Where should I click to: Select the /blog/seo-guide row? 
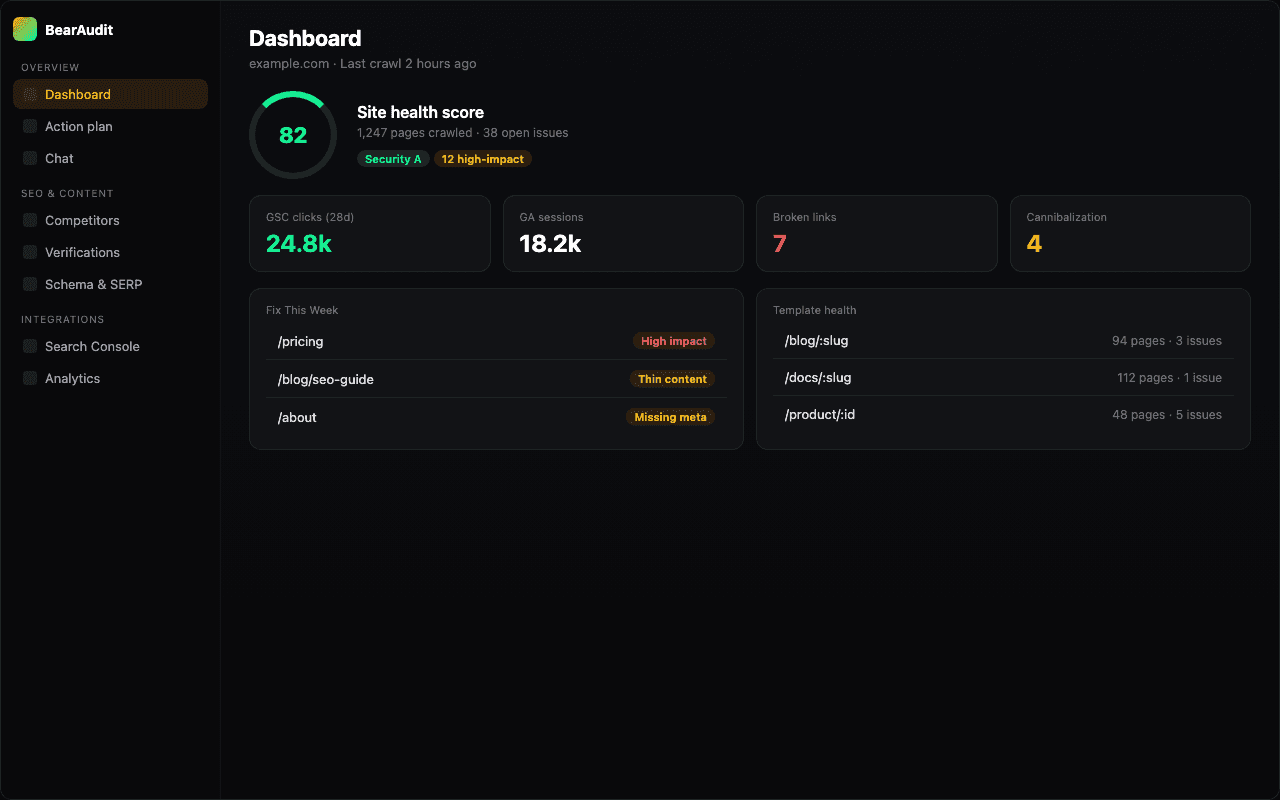[496, 379]
